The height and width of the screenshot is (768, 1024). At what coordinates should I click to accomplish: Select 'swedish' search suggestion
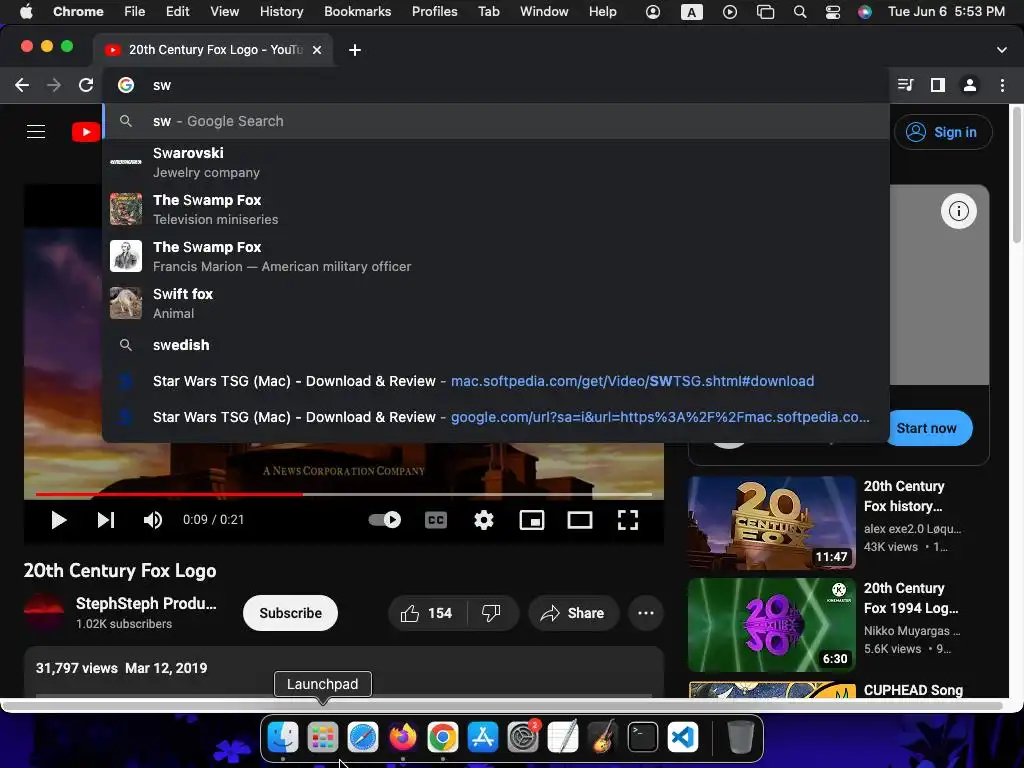496,345
